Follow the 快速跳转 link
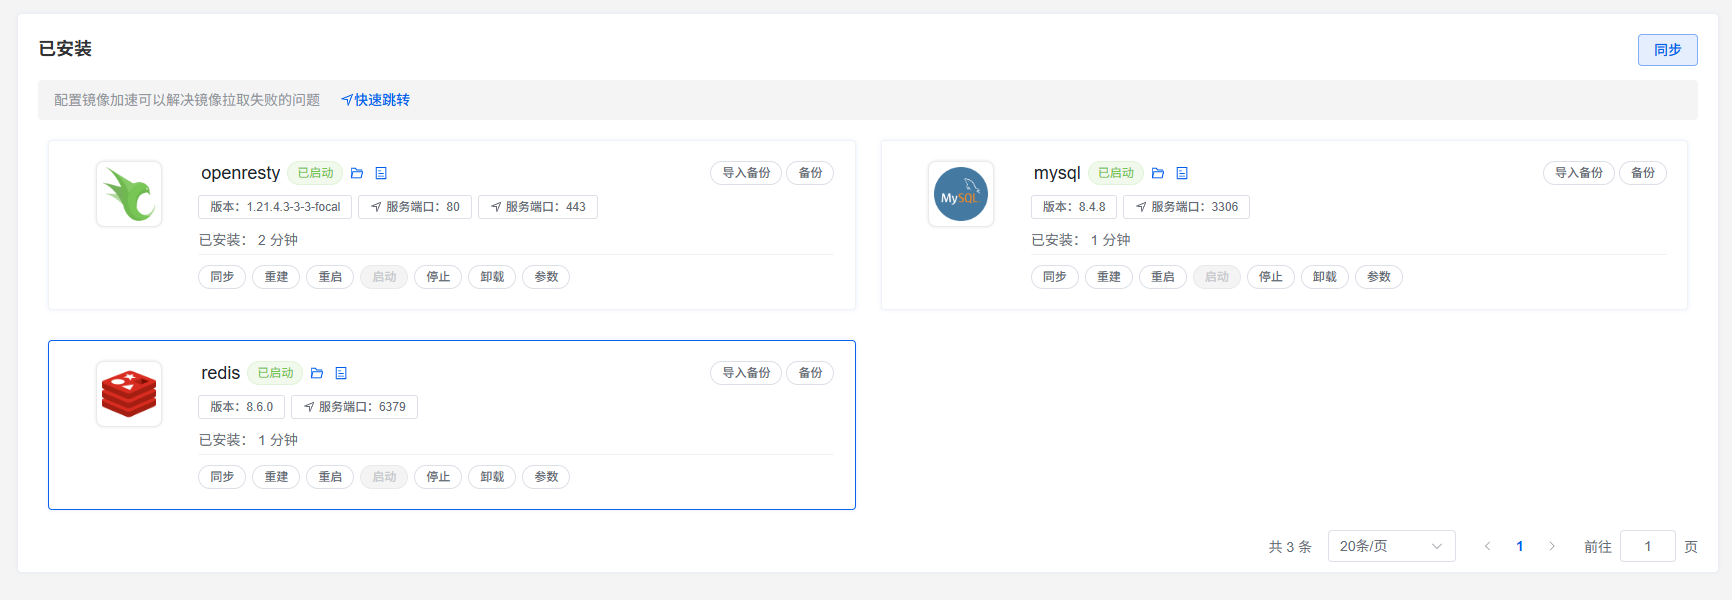1732x600 pixels. 376,100
